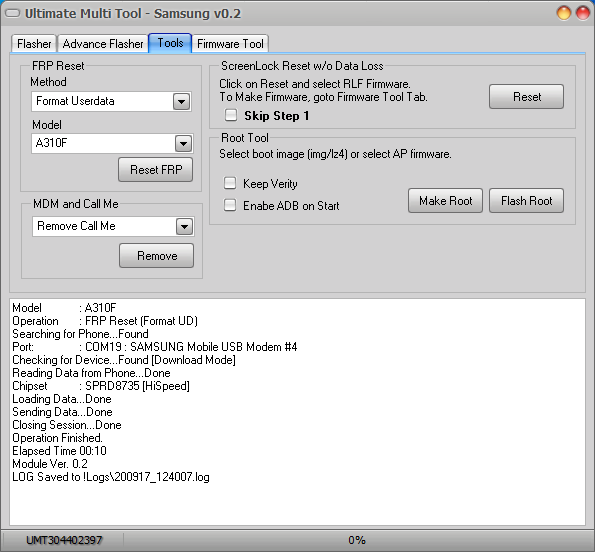Toggle Enabe ADB on Start checkbox

click(230, 205)
